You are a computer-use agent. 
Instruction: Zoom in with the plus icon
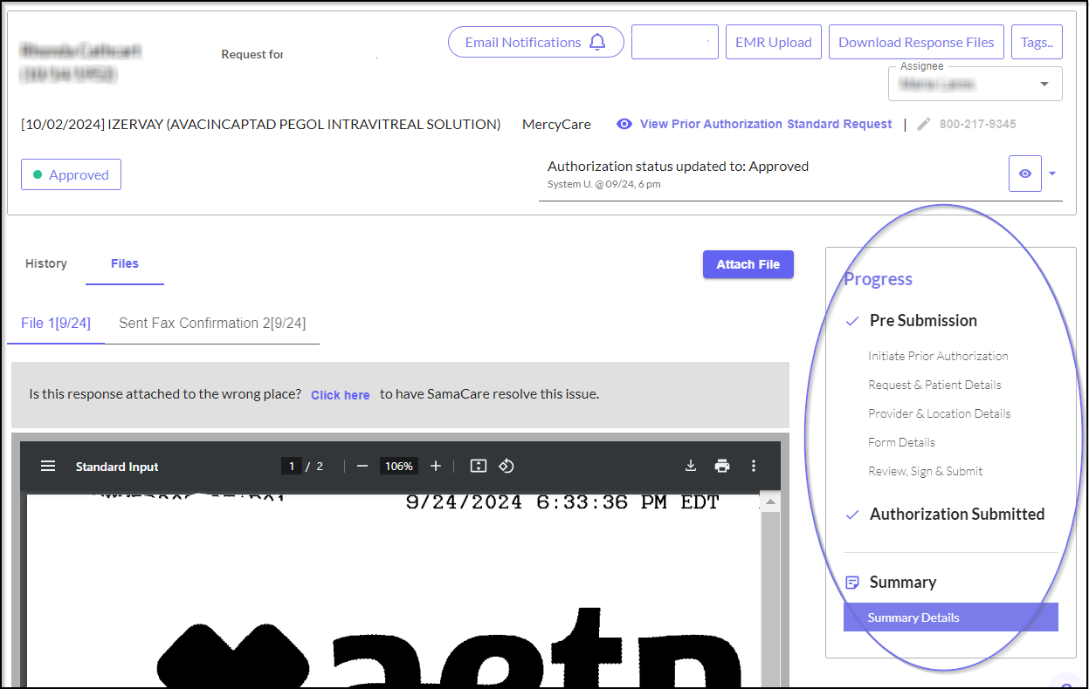tap(435, 466)
